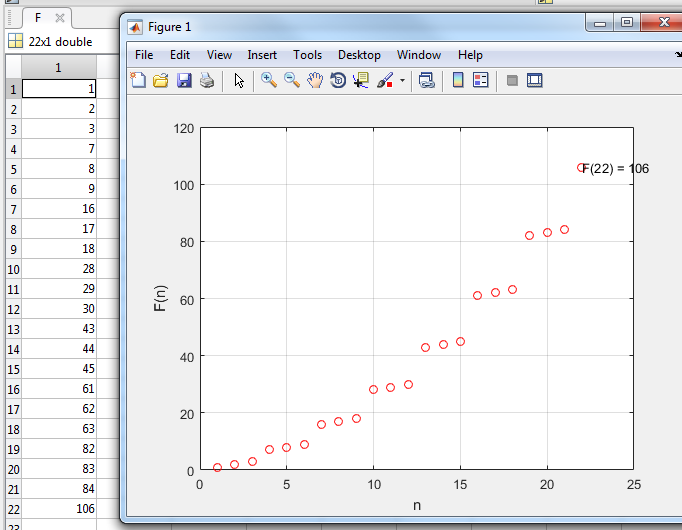Open file with the folder icon
The width and height of the screenshot is (682, 530).
coord(161,80)
